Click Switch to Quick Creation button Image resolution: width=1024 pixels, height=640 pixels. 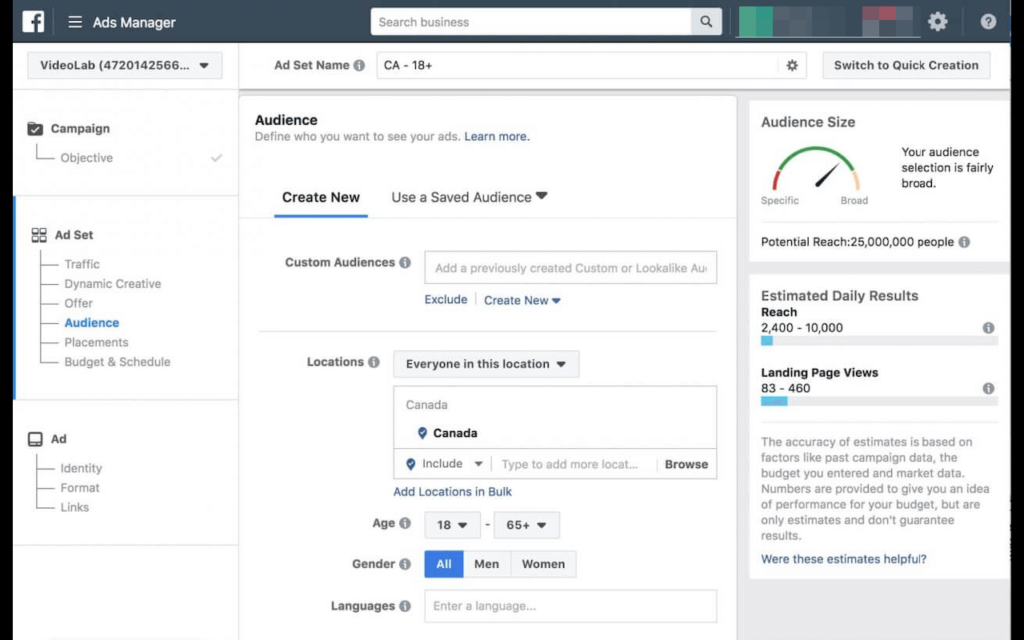[906, 65]
